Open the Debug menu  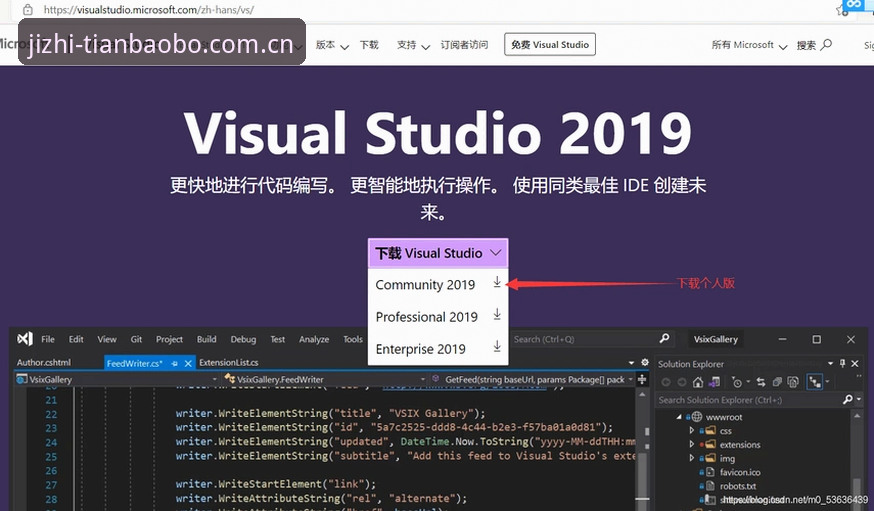point(243,339)
